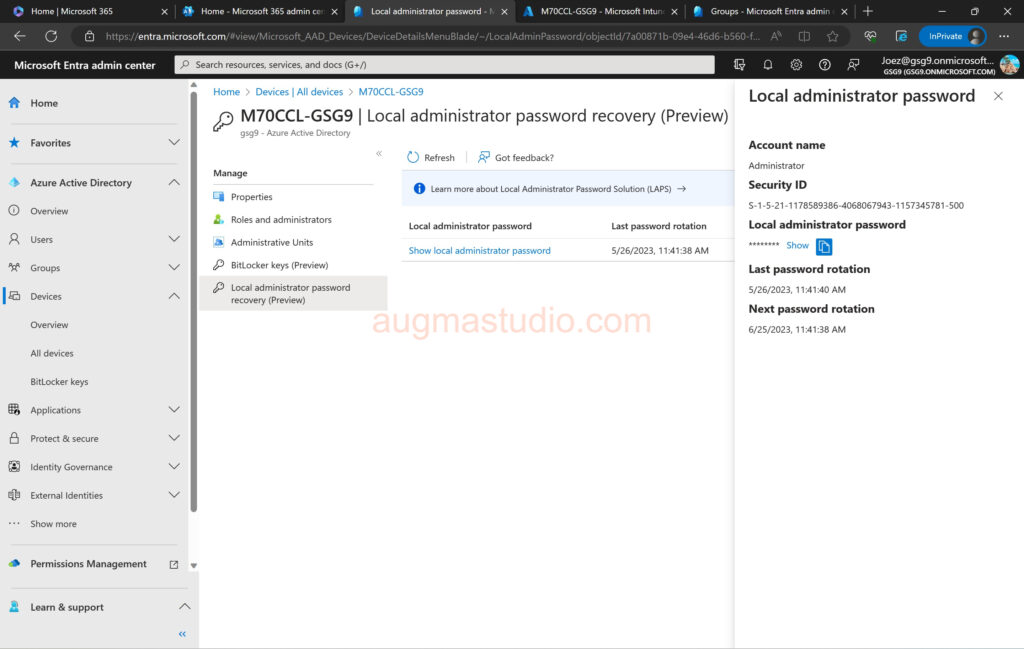Reveal the password with the Show link

[x=797, y=246]
